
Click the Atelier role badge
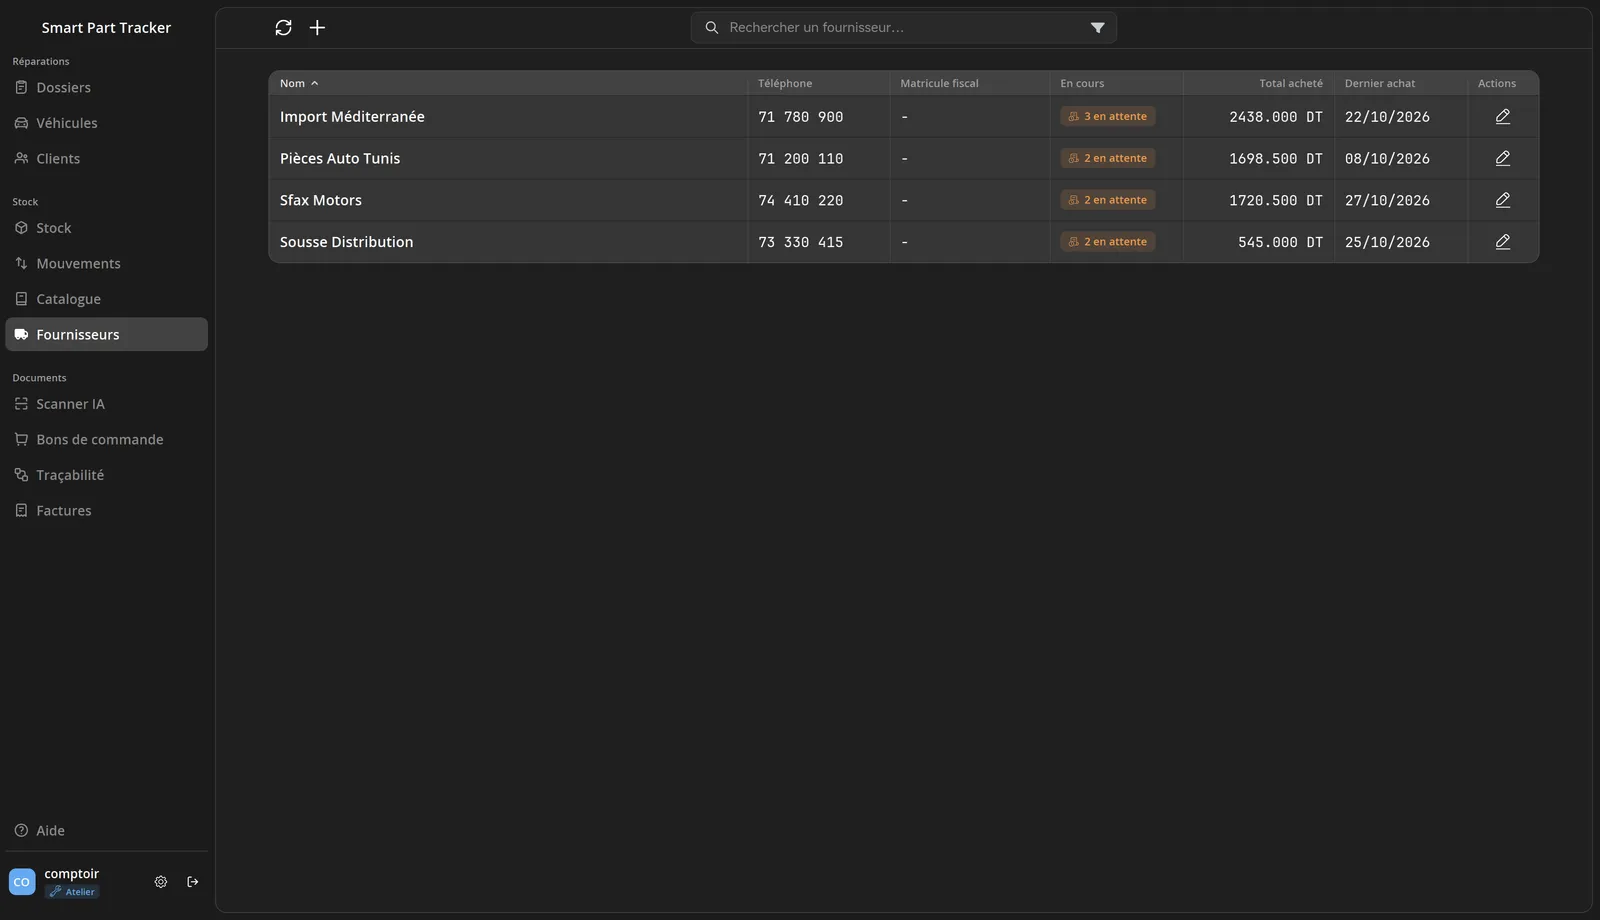(72, 892)
